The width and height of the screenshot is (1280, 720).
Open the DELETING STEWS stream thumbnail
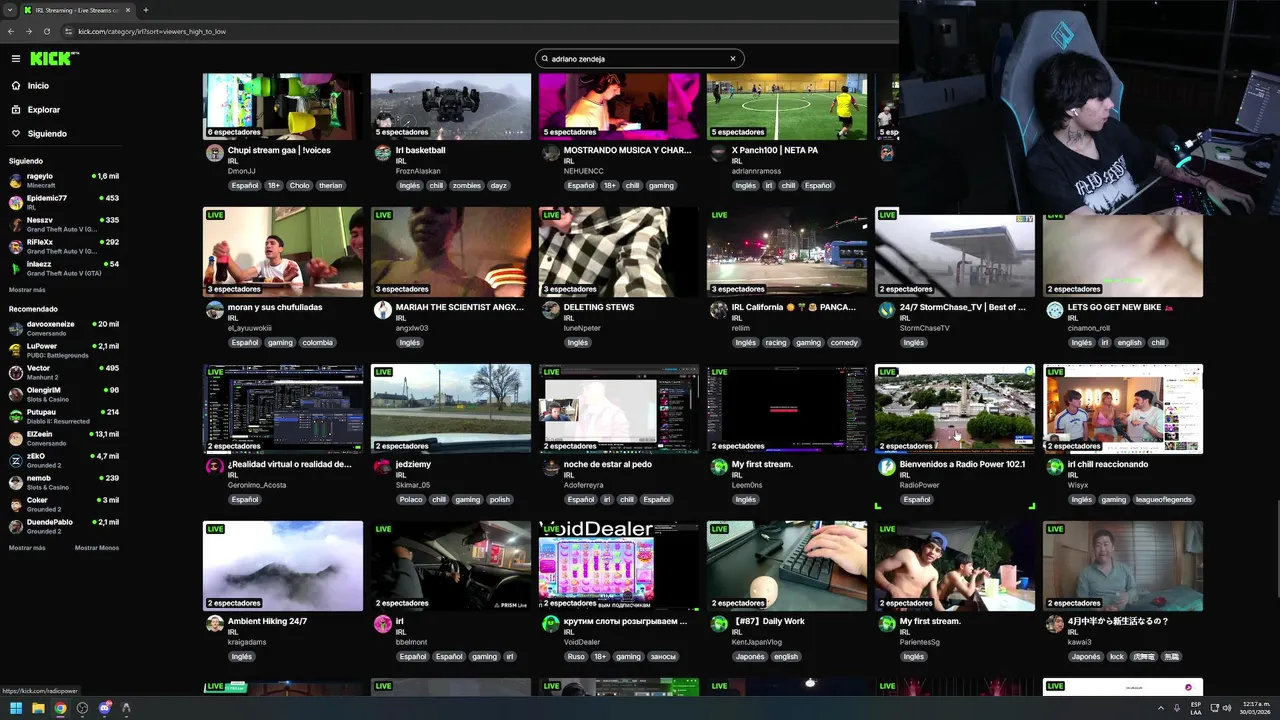pos(619,252)
